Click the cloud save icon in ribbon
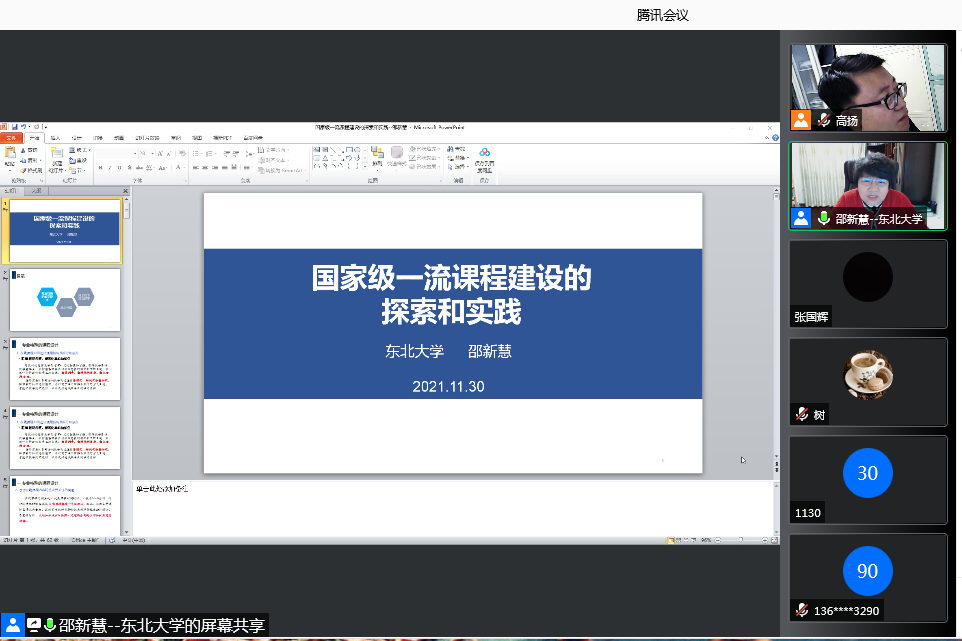This screenshot has height=641, width=962. click(x=484, y=153)
